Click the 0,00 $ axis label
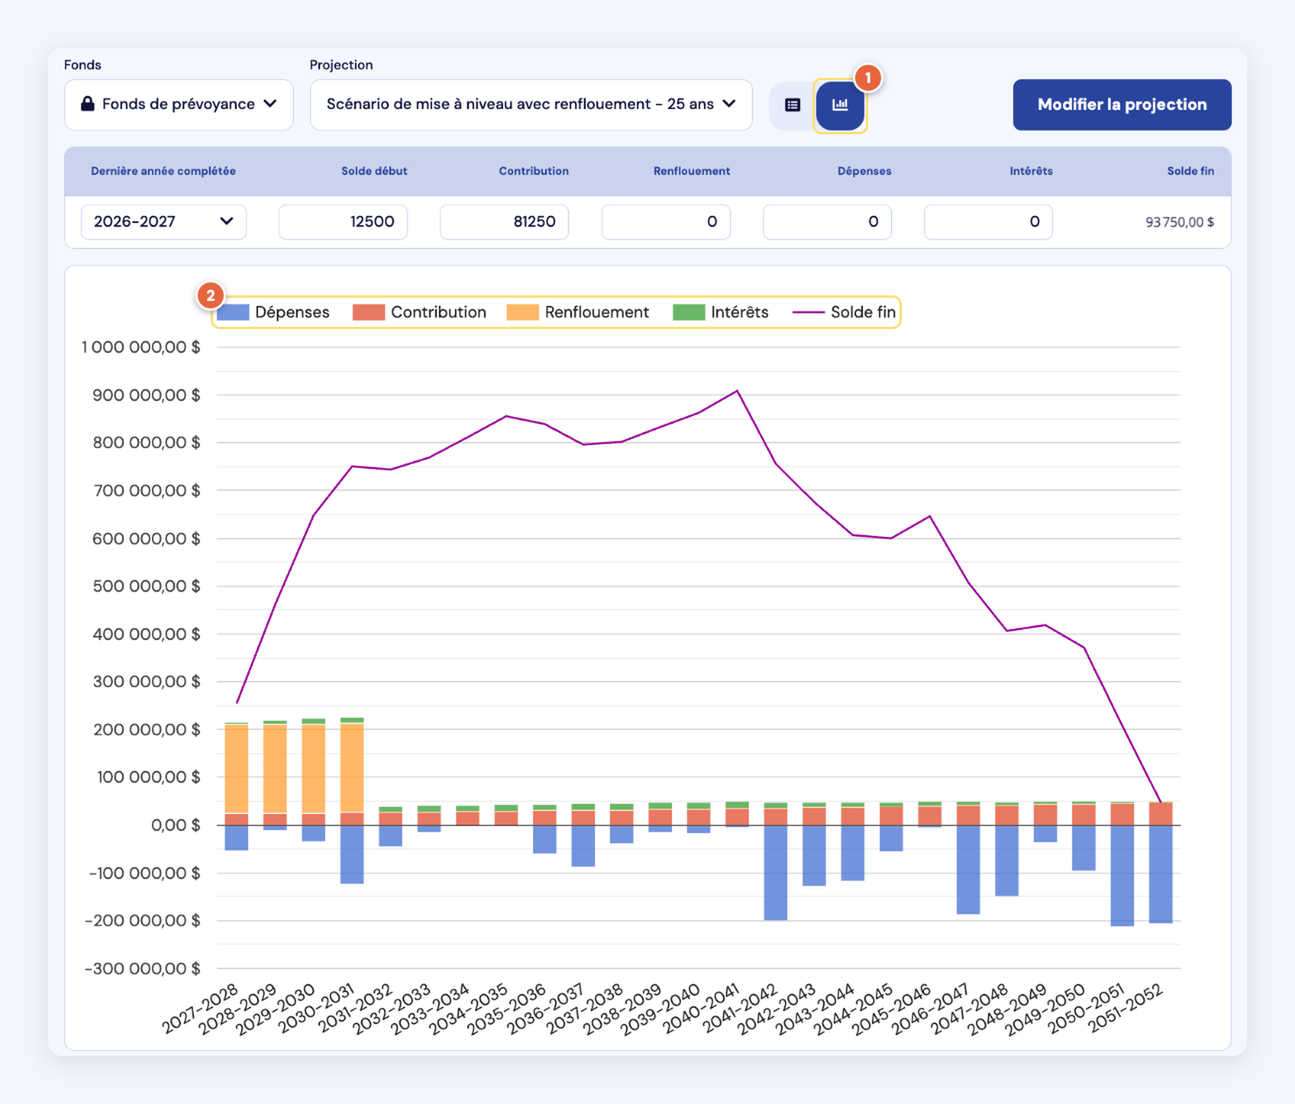 click(x=175, y=825)
